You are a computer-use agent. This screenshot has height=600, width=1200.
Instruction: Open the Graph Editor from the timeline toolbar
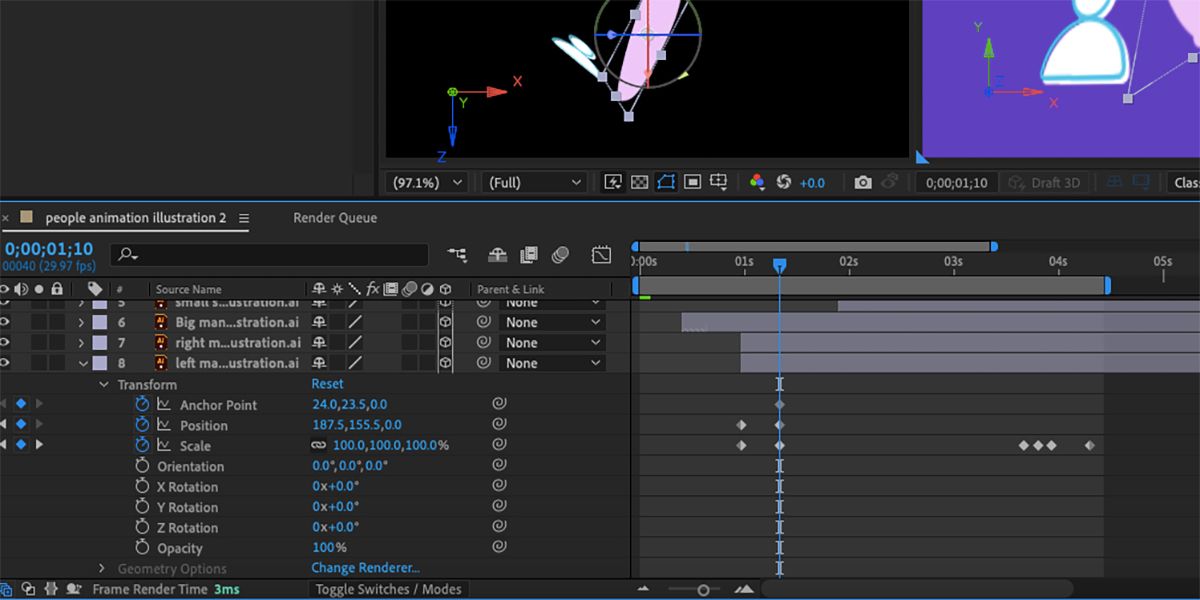pos(601,255)
